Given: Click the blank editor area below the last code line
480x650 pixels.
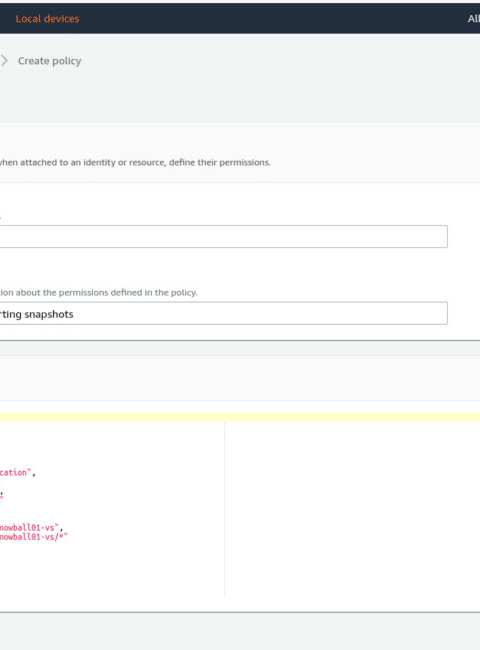Looking at the screenshot, I should click(x=112, y=570).
